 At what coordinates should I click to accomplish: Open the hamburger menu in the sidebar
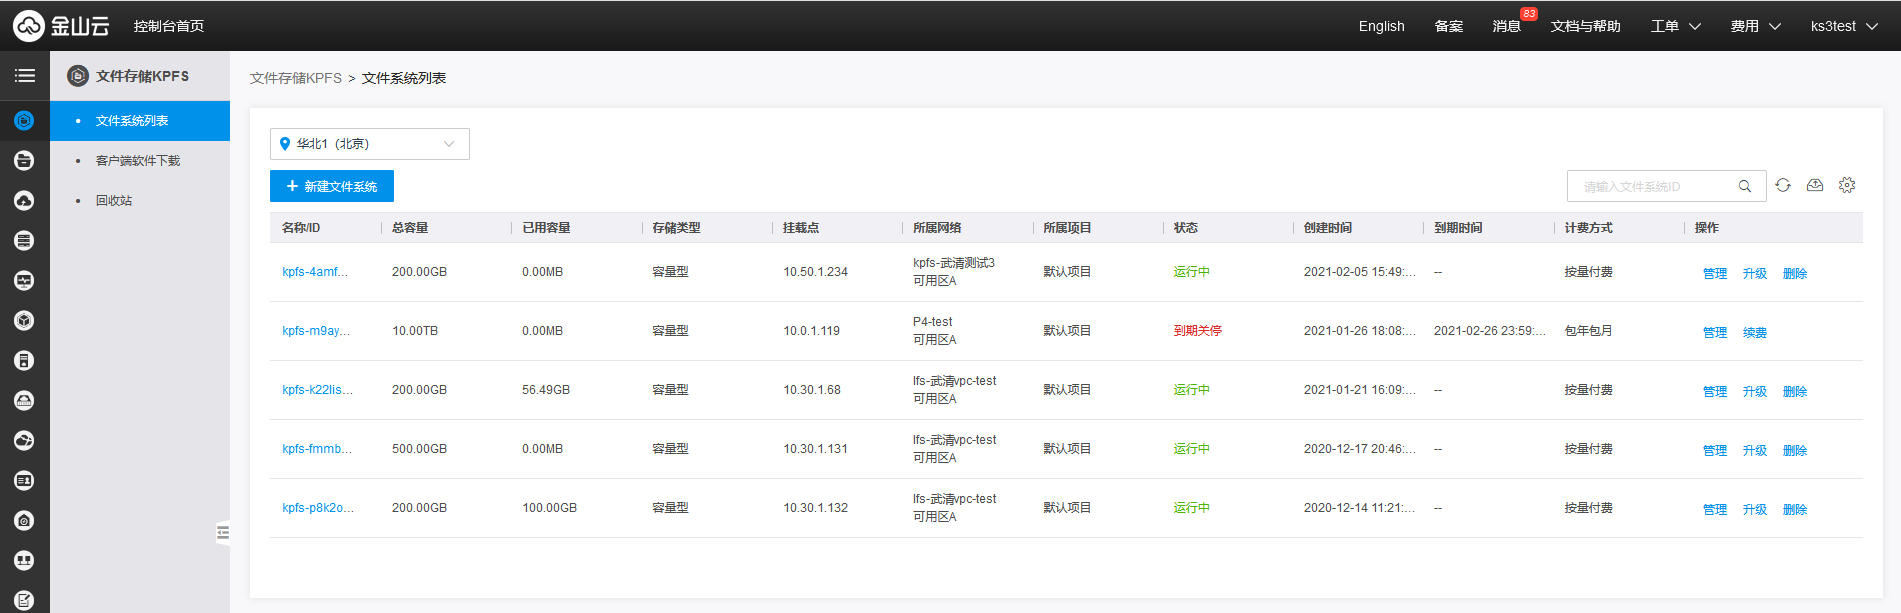point(25,76)
